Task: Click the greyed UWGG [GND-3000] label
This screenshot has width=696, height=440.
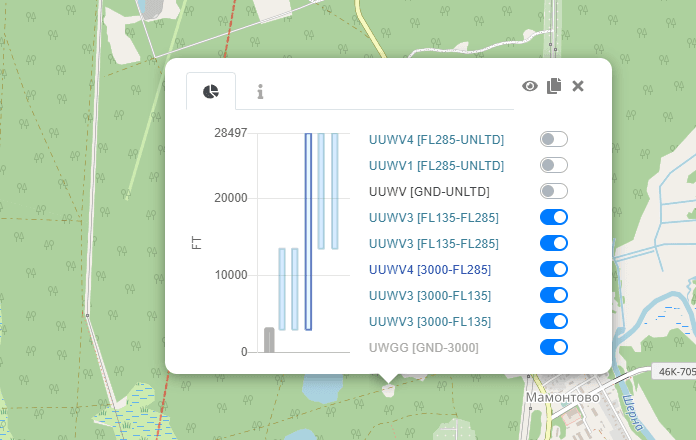Action: click(424, 347)
